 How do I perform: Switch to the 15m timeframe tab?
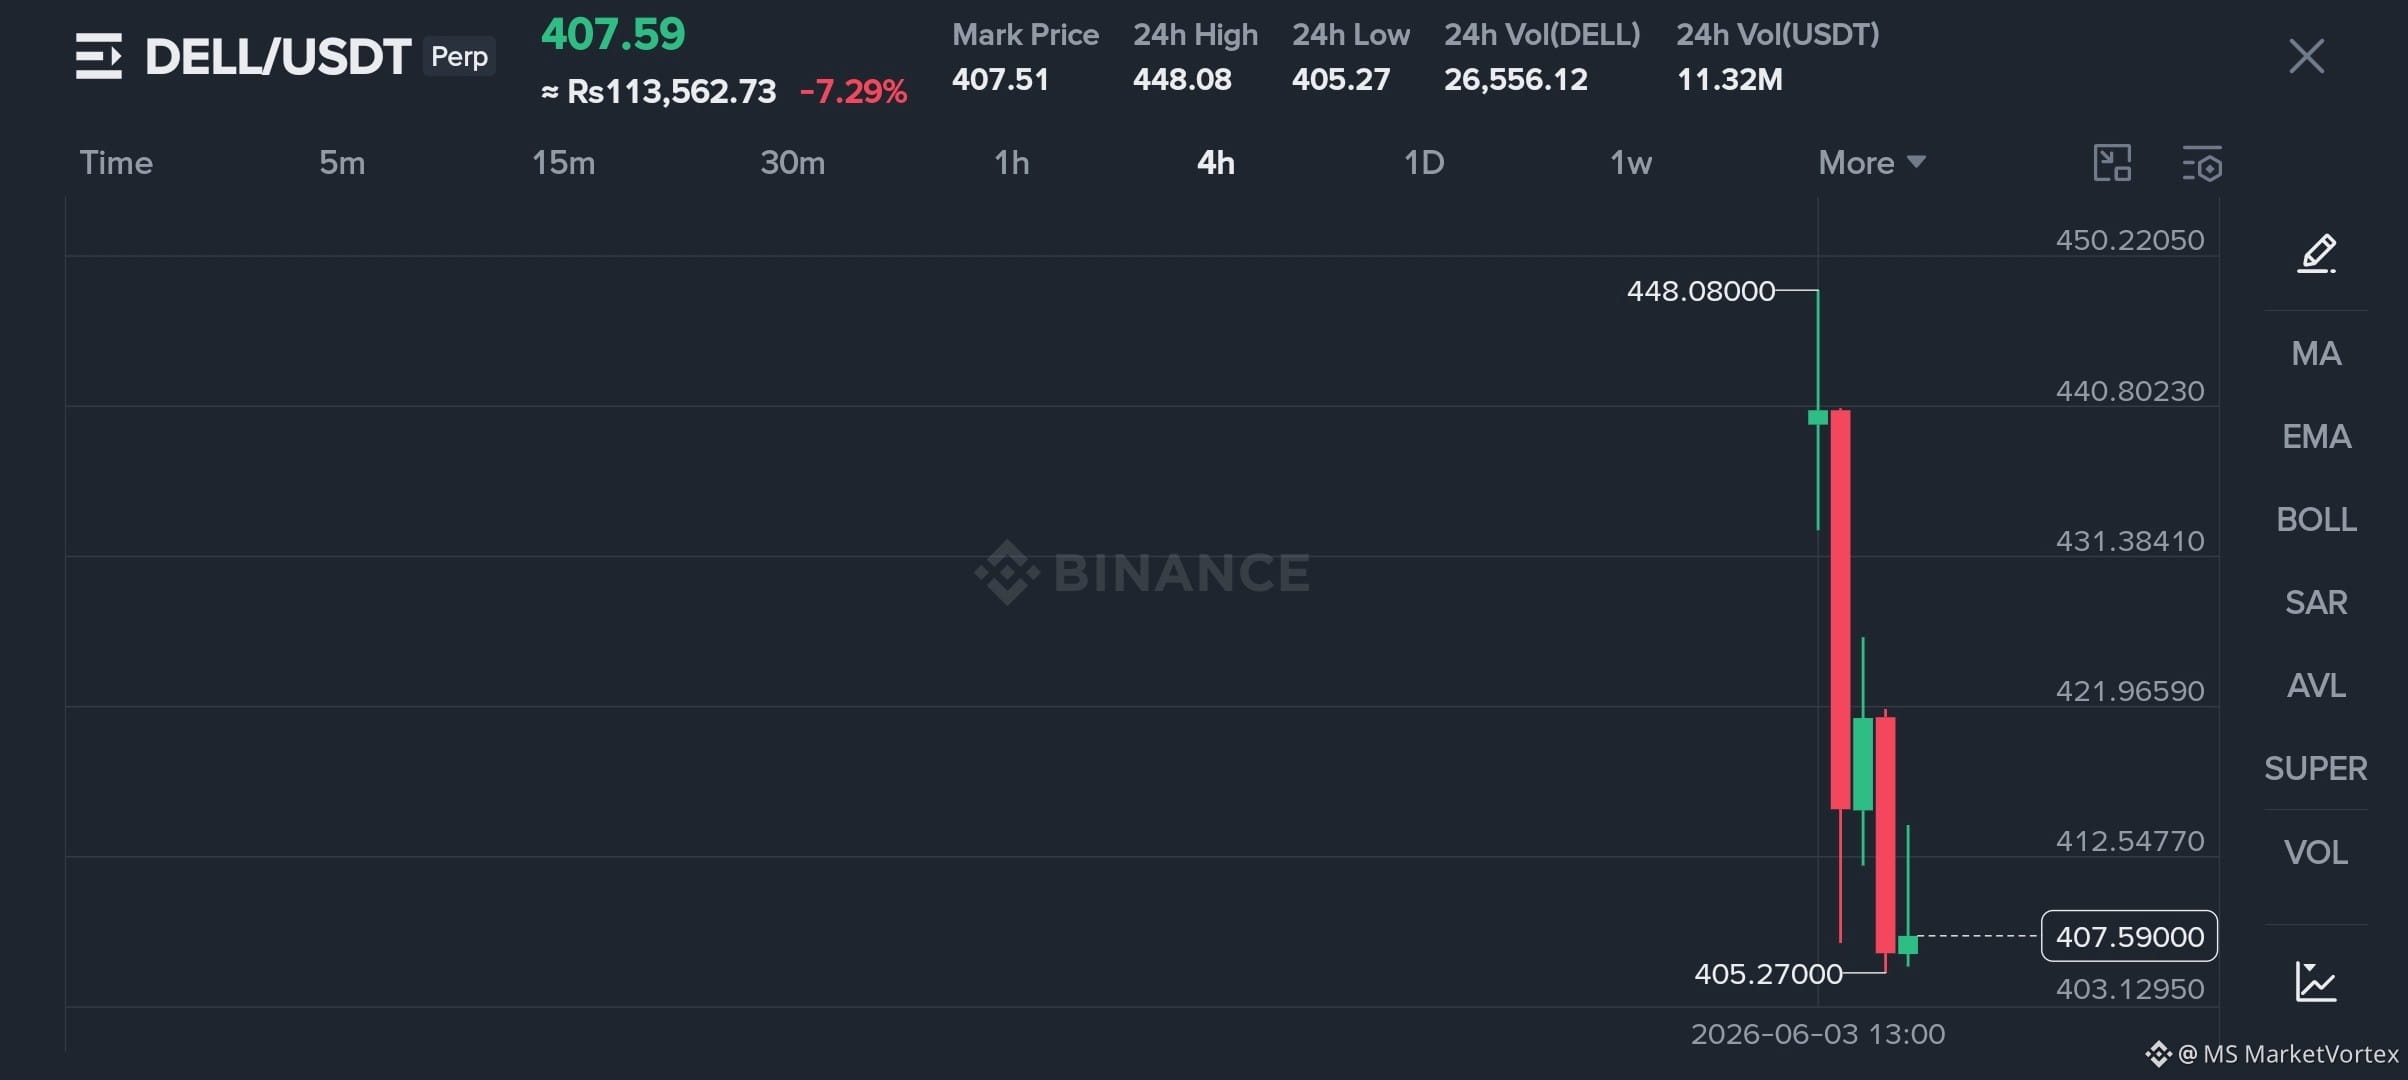click(563, 163)
